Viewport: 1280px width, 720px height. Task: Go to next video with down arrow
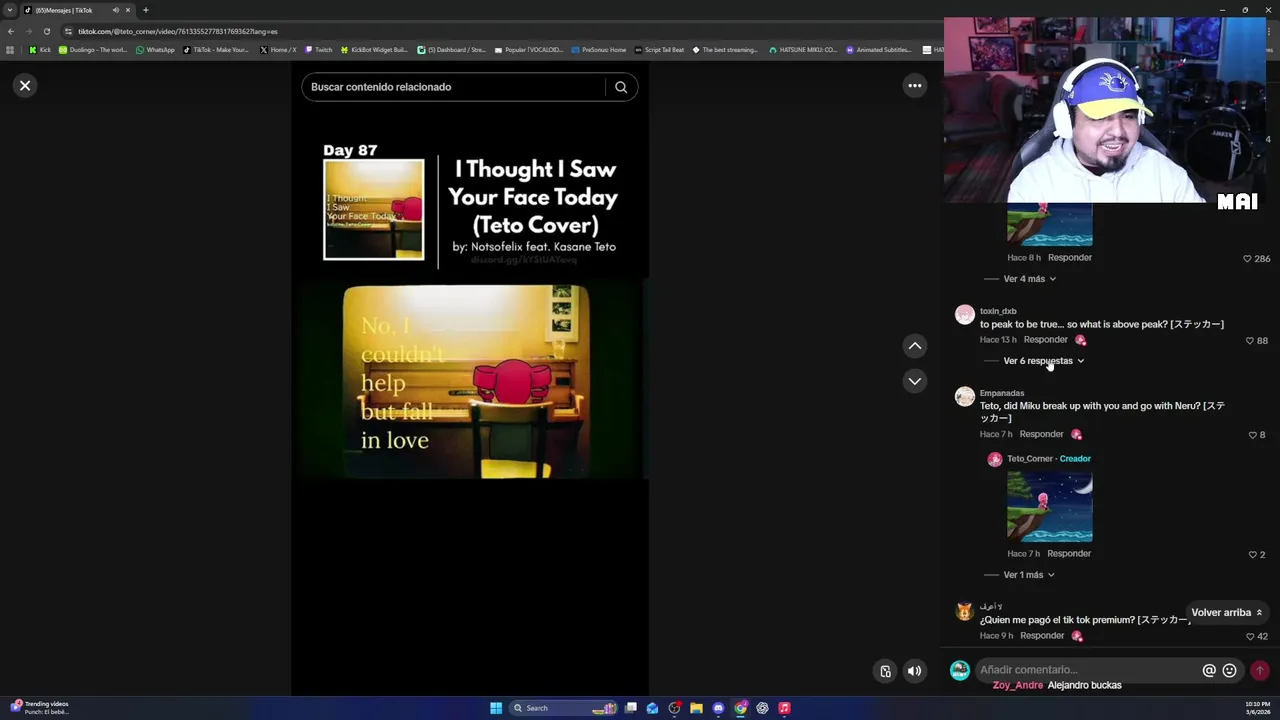pyautogui.click(x=914, y=381)
